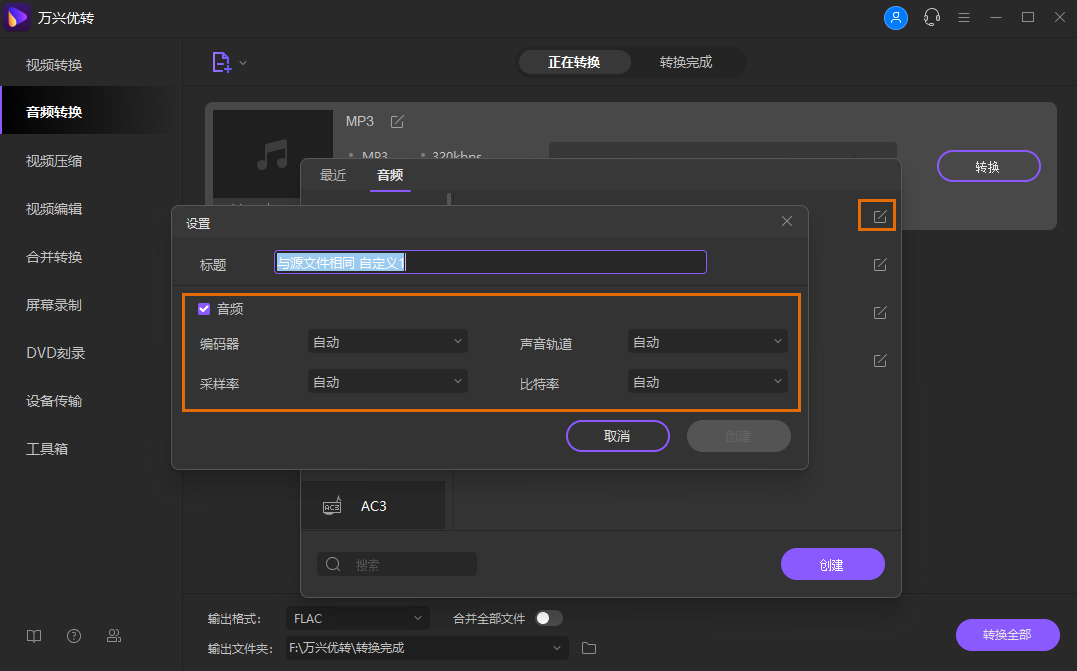1077x671 pixels.
Task: Click the highlighted orange settings edit icon
Action: tap(877, 214)
